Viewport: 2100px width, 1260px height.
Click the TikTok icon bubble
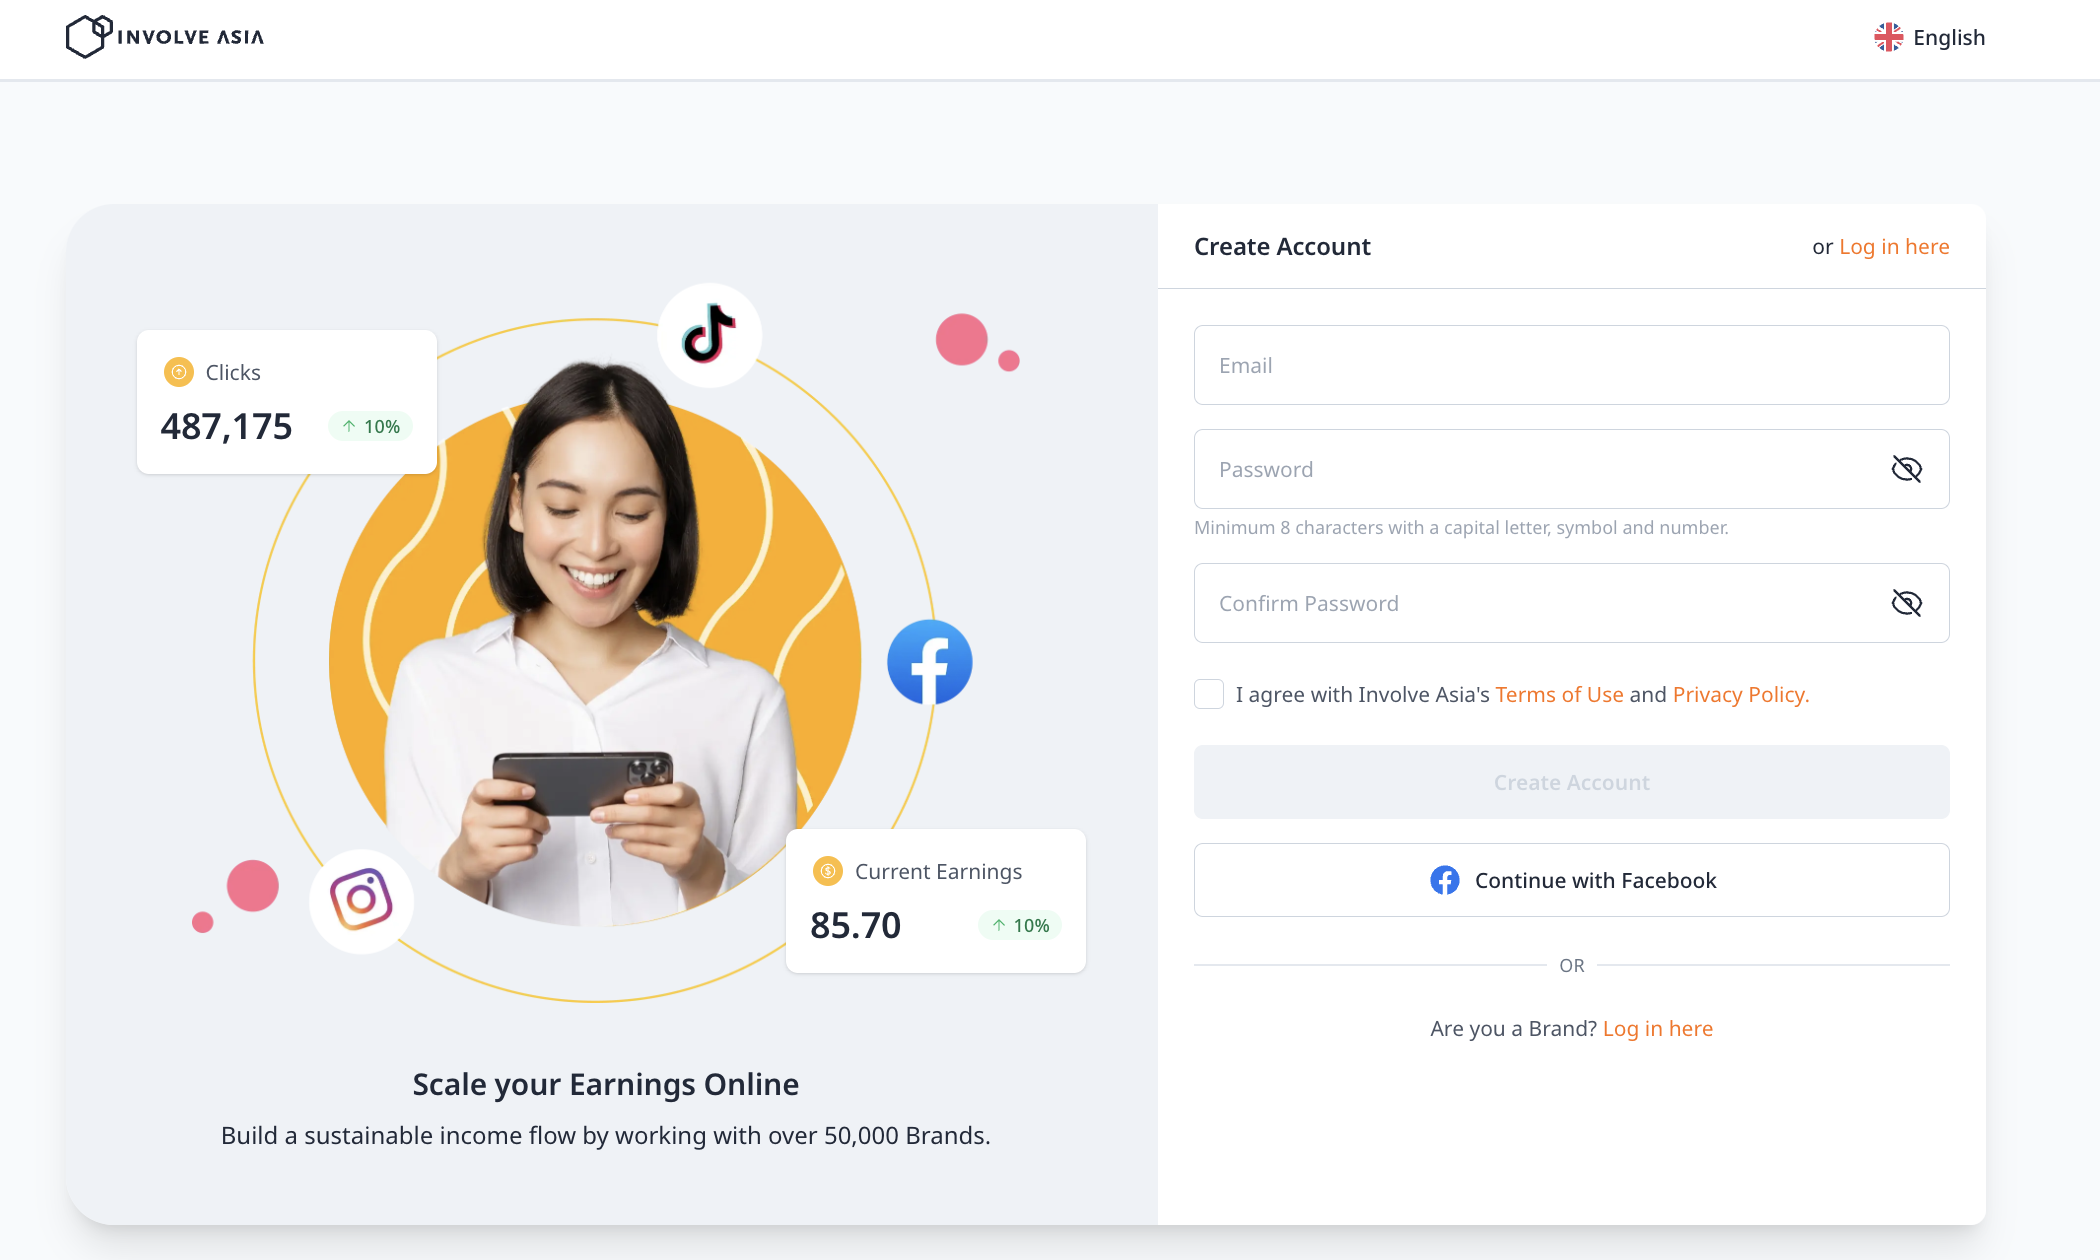tap(709, 335)
